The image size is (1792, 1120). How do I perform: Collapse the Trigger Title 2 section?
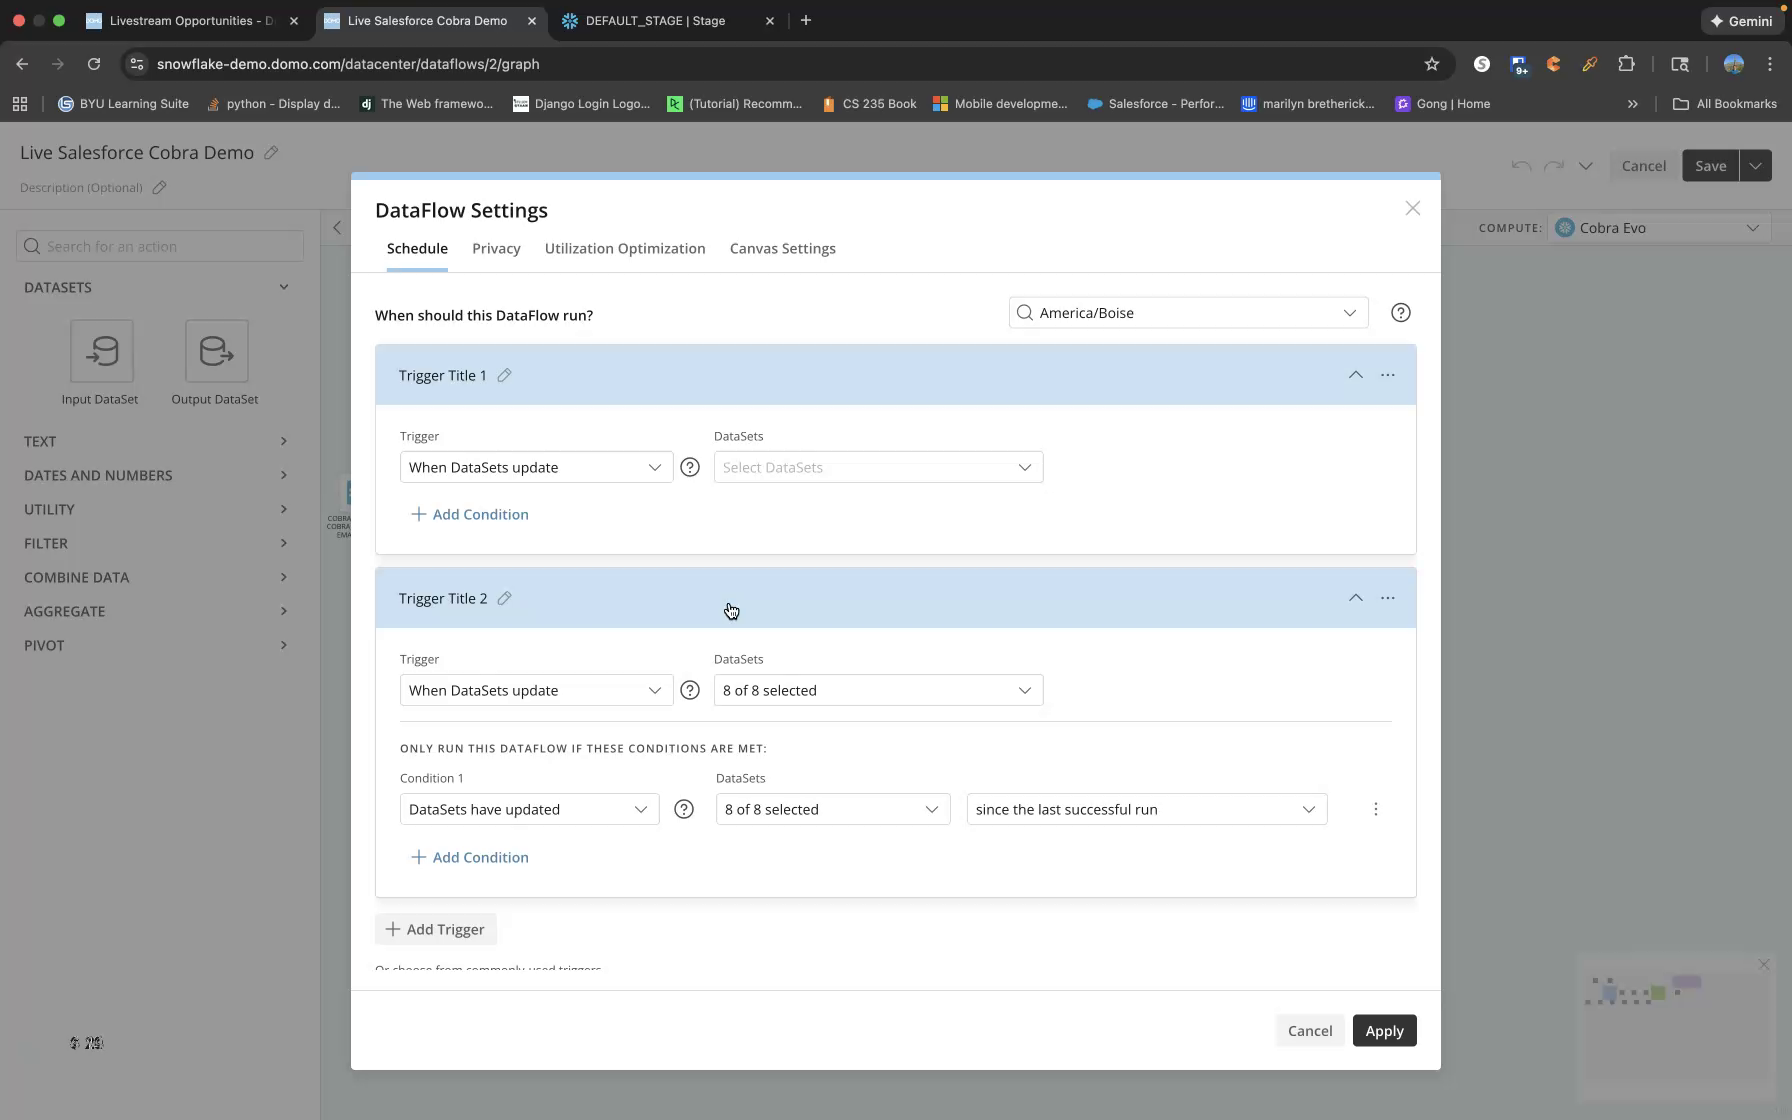[x=1356, y=597]
